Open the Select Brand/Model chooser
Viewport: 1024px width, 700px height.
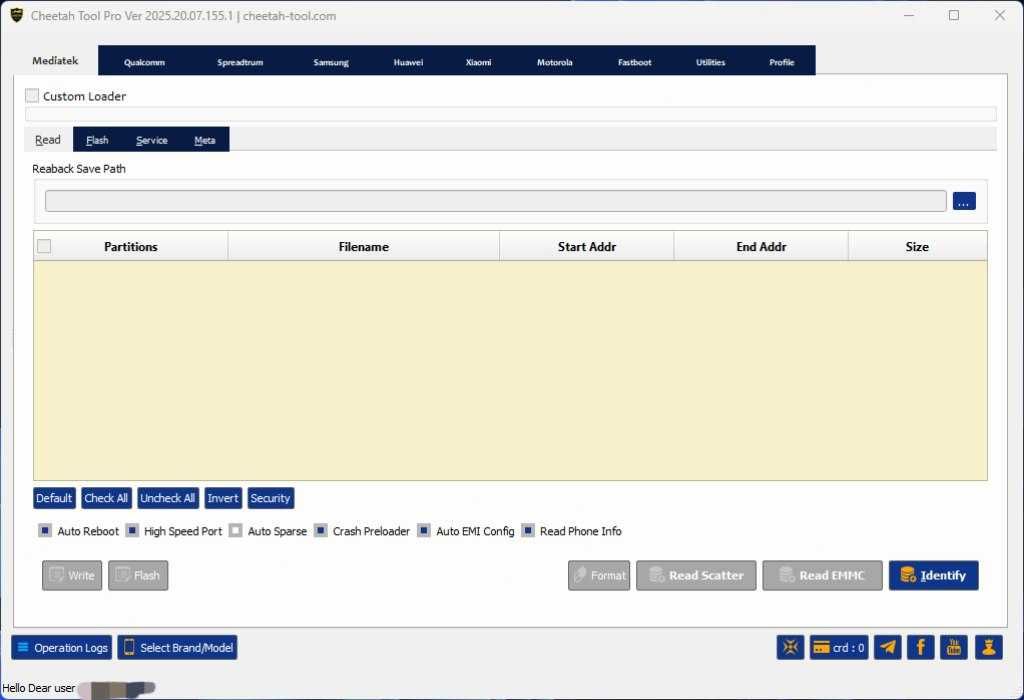[x=177, y=648]
